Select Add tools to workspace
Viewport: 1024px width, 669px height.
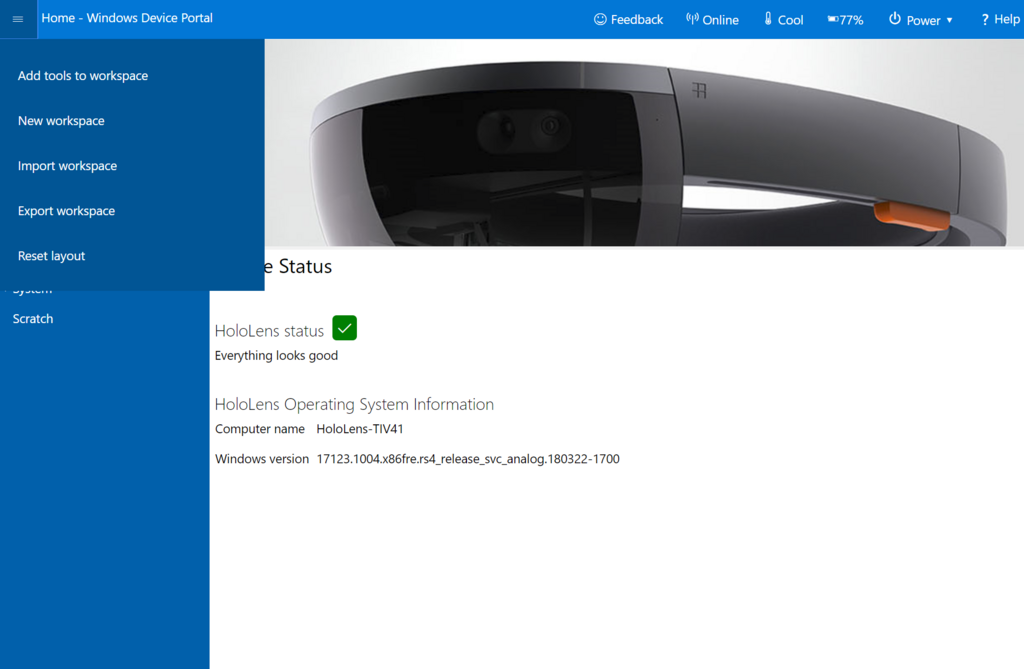click(83, 76)
